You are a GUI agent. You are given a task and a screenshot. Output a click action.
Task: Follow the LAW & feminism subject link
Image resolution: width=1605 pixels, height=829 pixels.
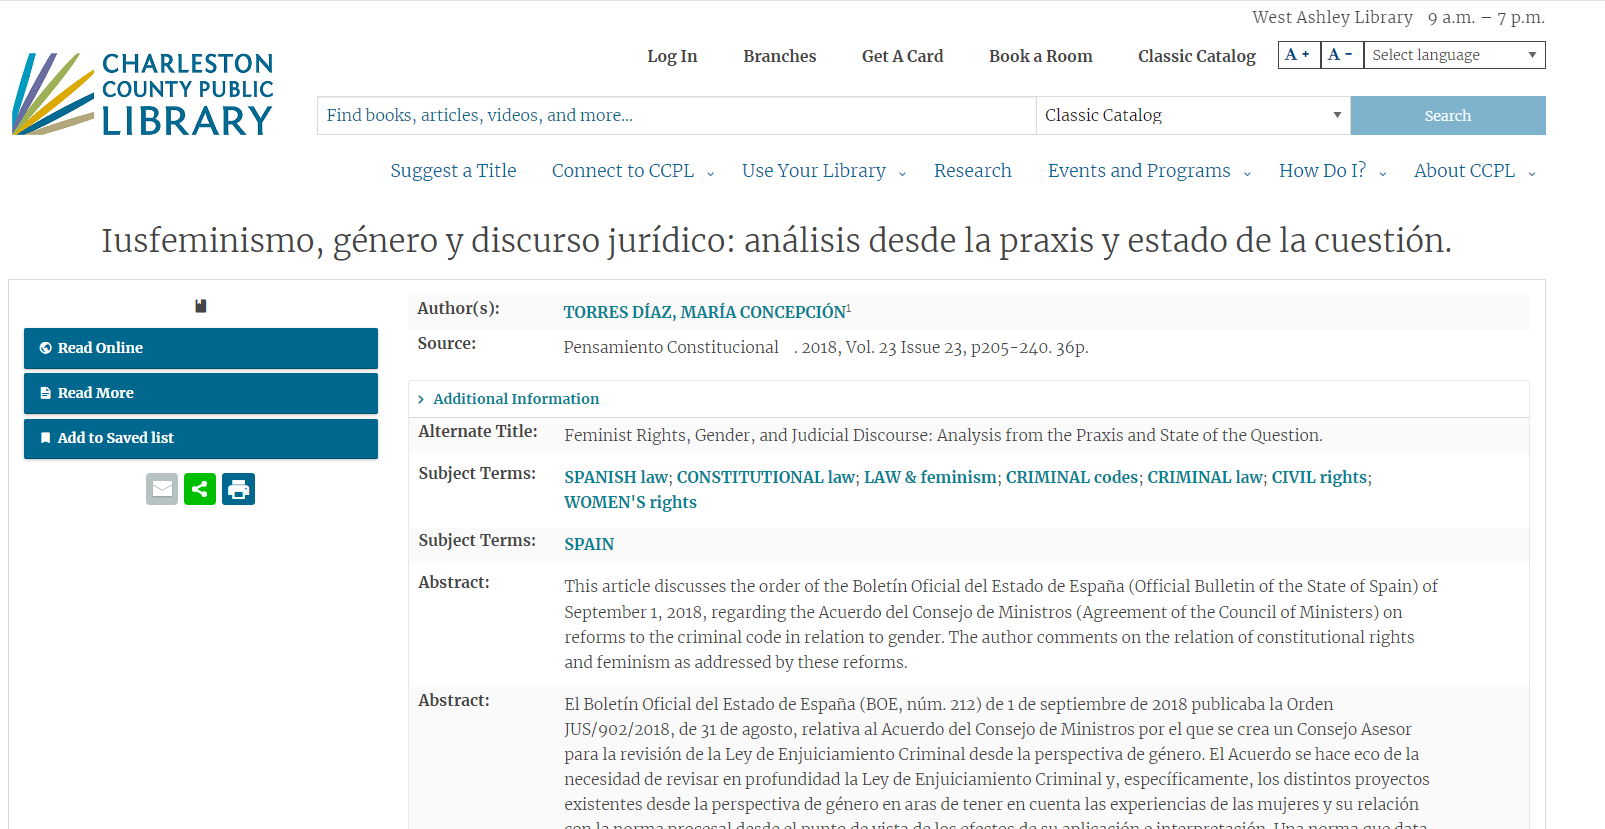pyautogui.click(x=930, y=477)
